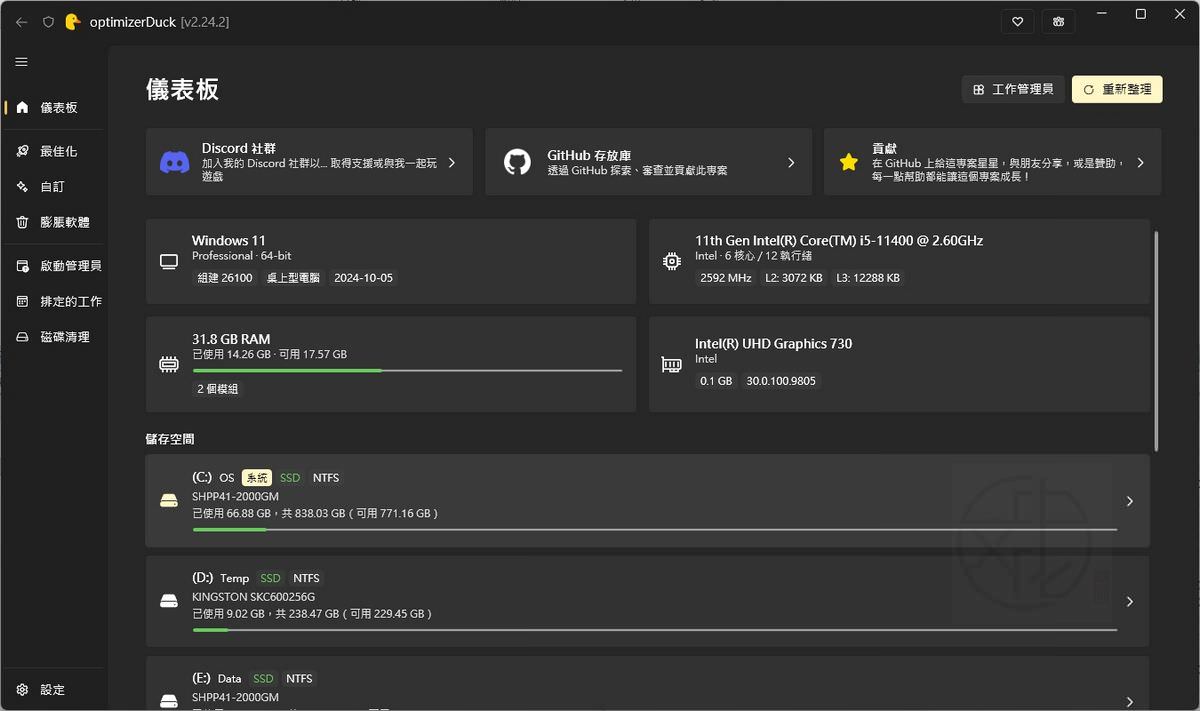Click the optimizerDuck duck logo
The width and height of the screenshot is (1200, 711).
pos(72,21)
